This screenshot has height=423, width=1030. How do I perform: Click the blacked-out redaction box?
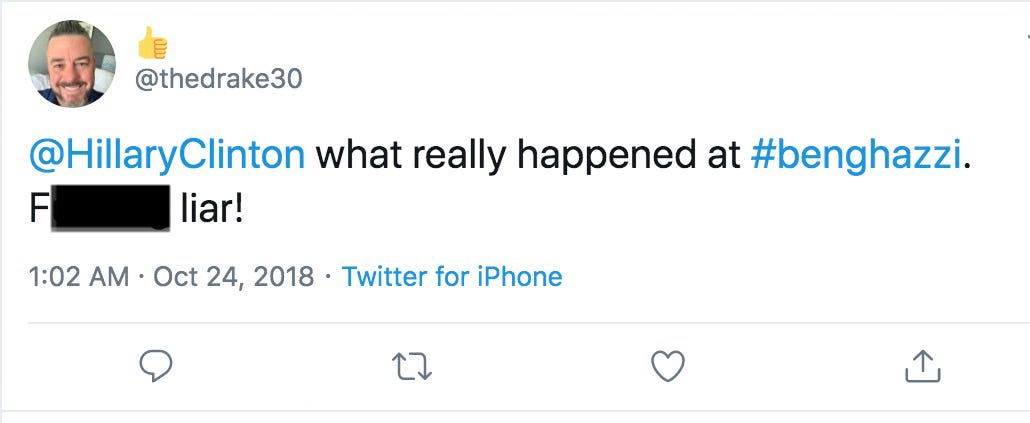110,211
